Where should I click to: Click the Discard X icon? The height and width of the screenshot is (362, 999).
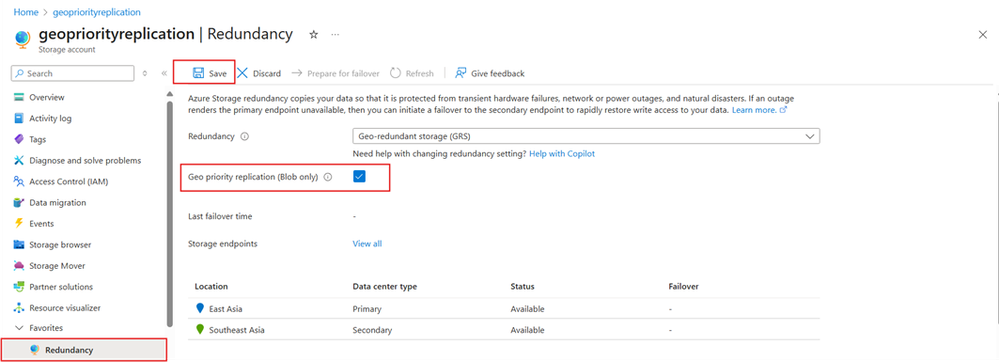(243, 73)
